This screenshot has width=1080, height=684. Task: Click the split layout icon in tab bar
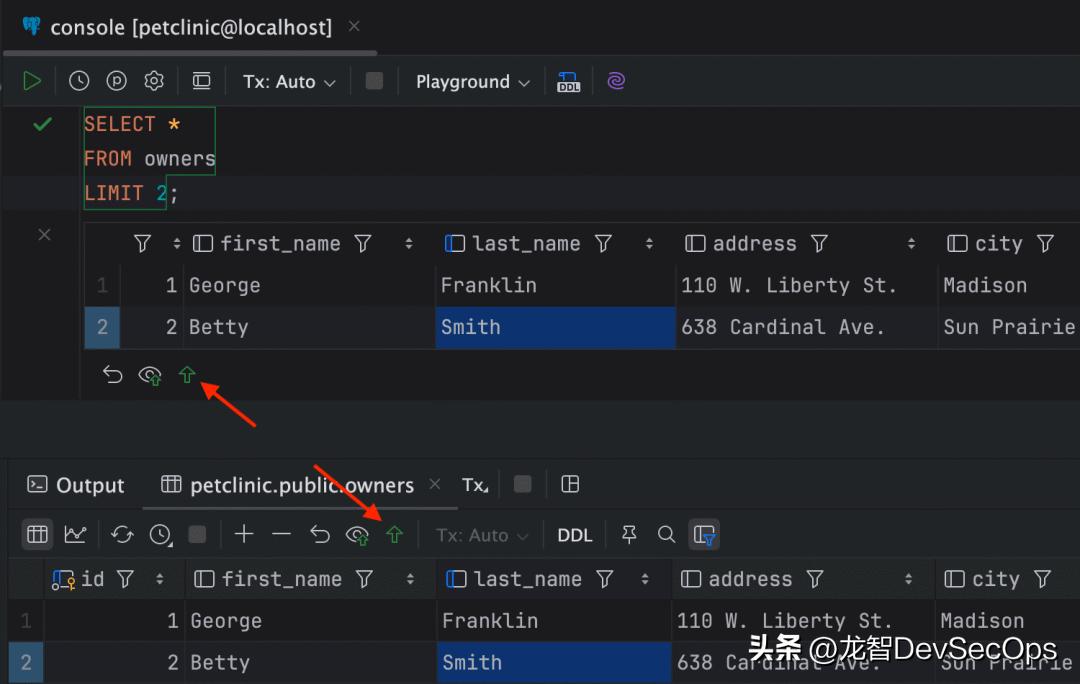tap(570, 484)
